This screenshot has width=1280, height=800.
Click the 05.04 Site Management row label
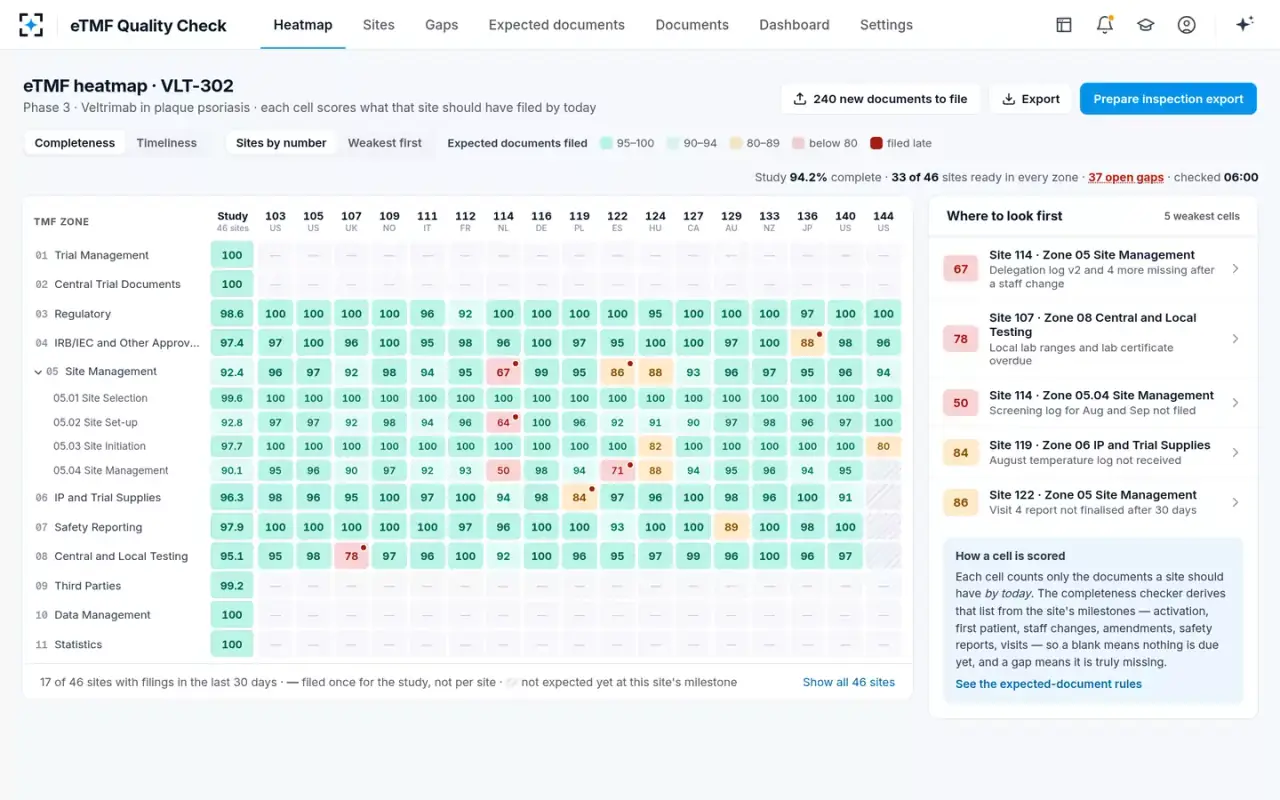coord(111,471)
